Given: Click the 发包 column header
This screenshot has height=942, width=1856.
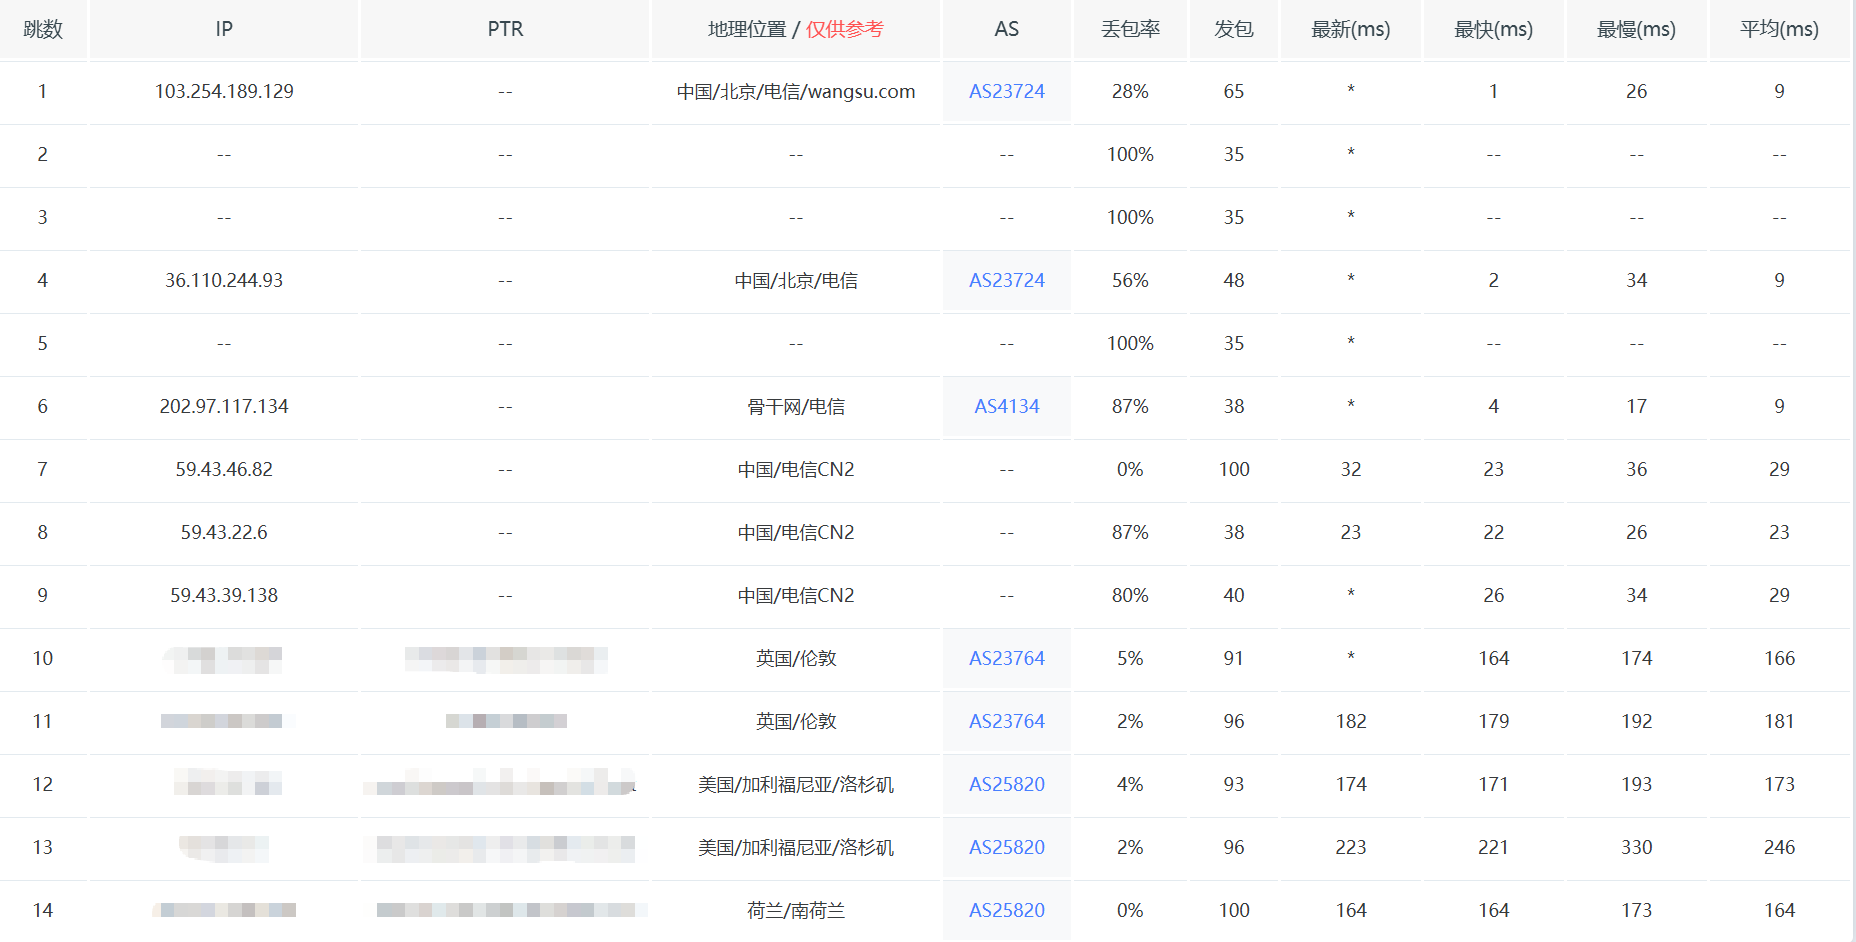Looking at the screenshot, I should 1234,29.
